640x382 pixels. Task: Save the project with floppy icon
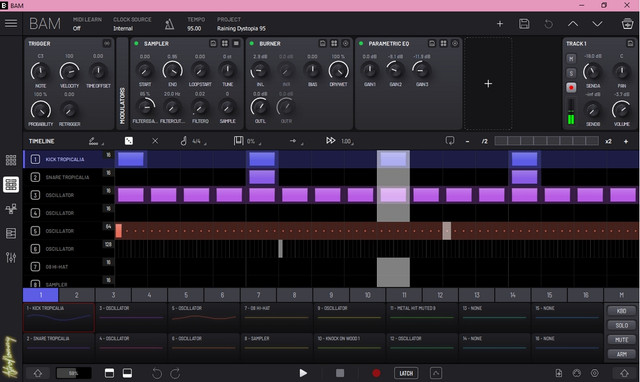coord(524,24)
